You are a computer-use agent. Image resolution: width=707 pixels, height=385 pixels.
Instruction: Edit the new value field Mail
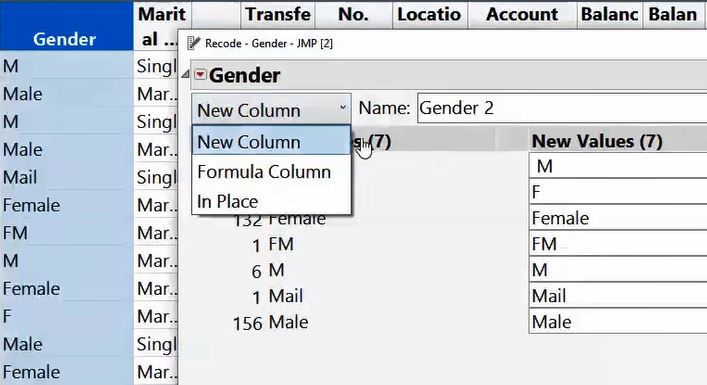click(618, 296)
